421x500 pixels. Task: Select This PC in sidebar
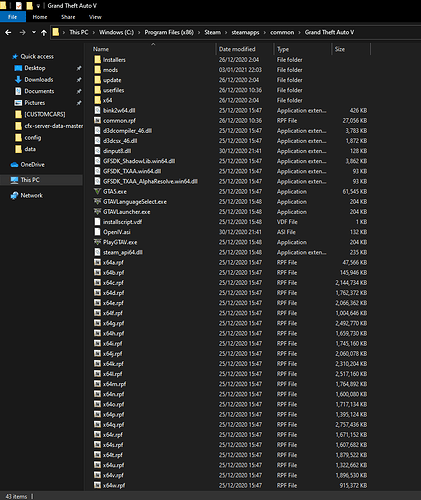click(30, 180)
